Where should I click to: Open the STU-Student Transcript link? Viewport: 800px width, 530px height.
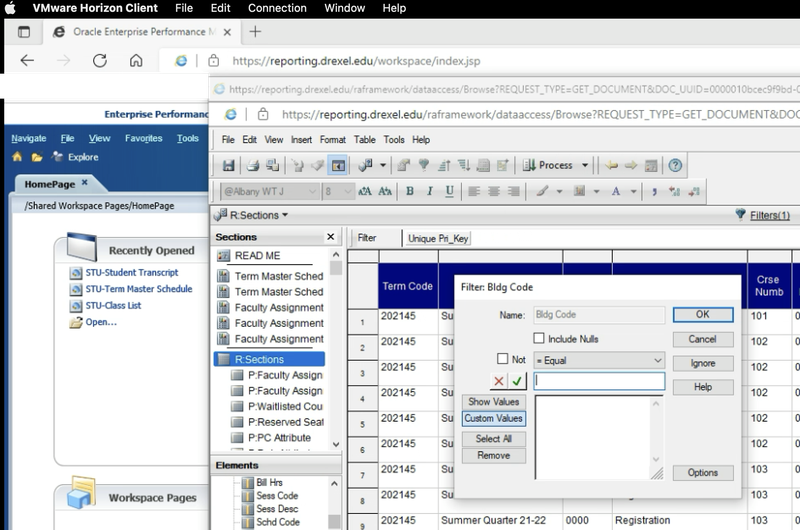(132, 272)
